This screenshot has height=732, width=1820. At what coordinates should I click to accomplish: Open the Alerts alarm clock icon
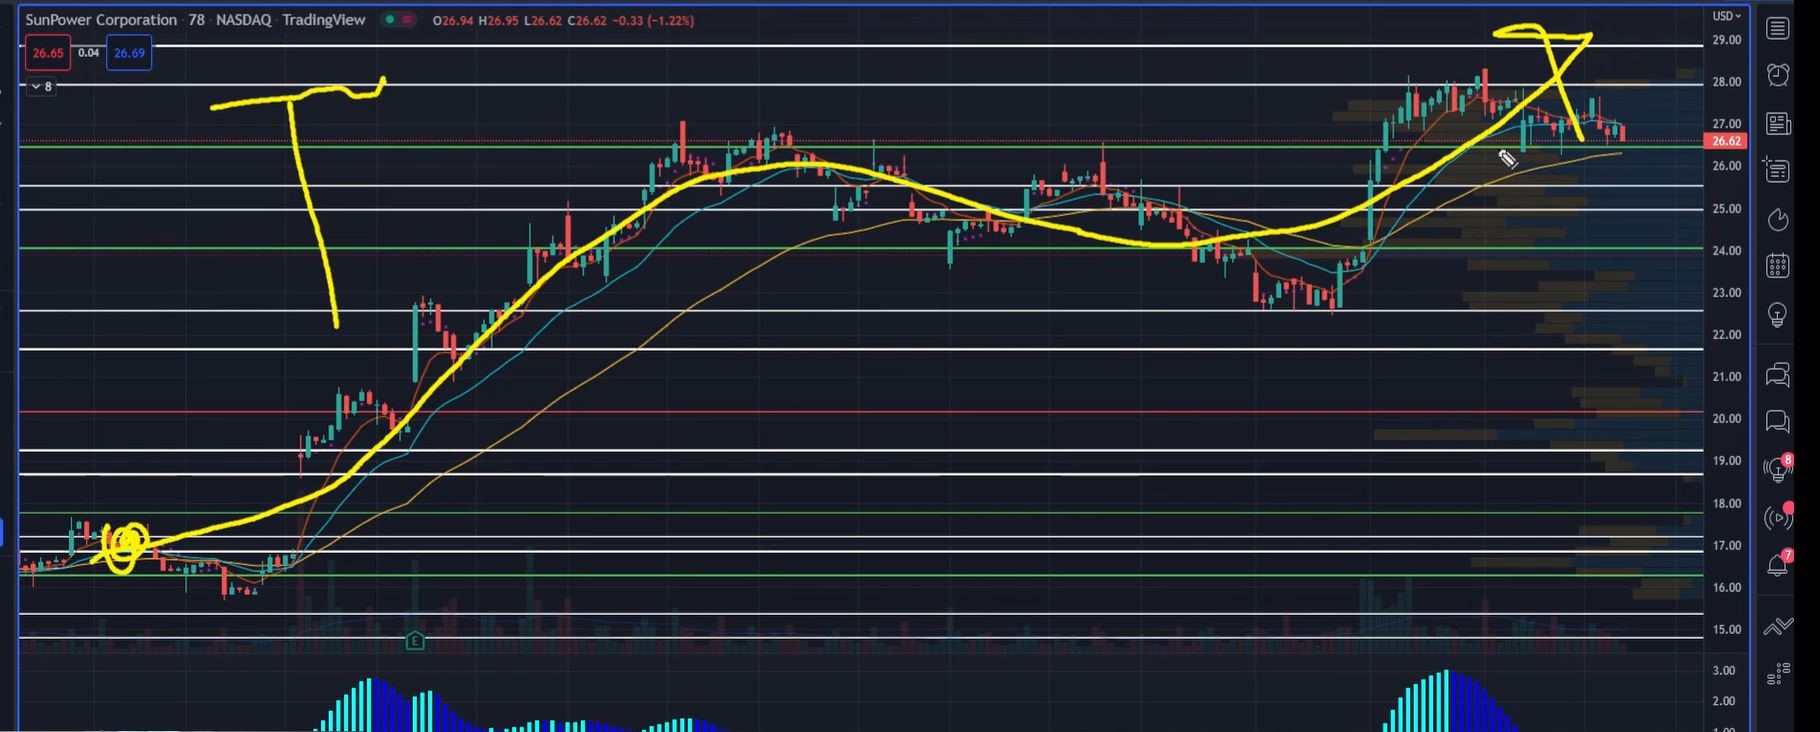1777,75
